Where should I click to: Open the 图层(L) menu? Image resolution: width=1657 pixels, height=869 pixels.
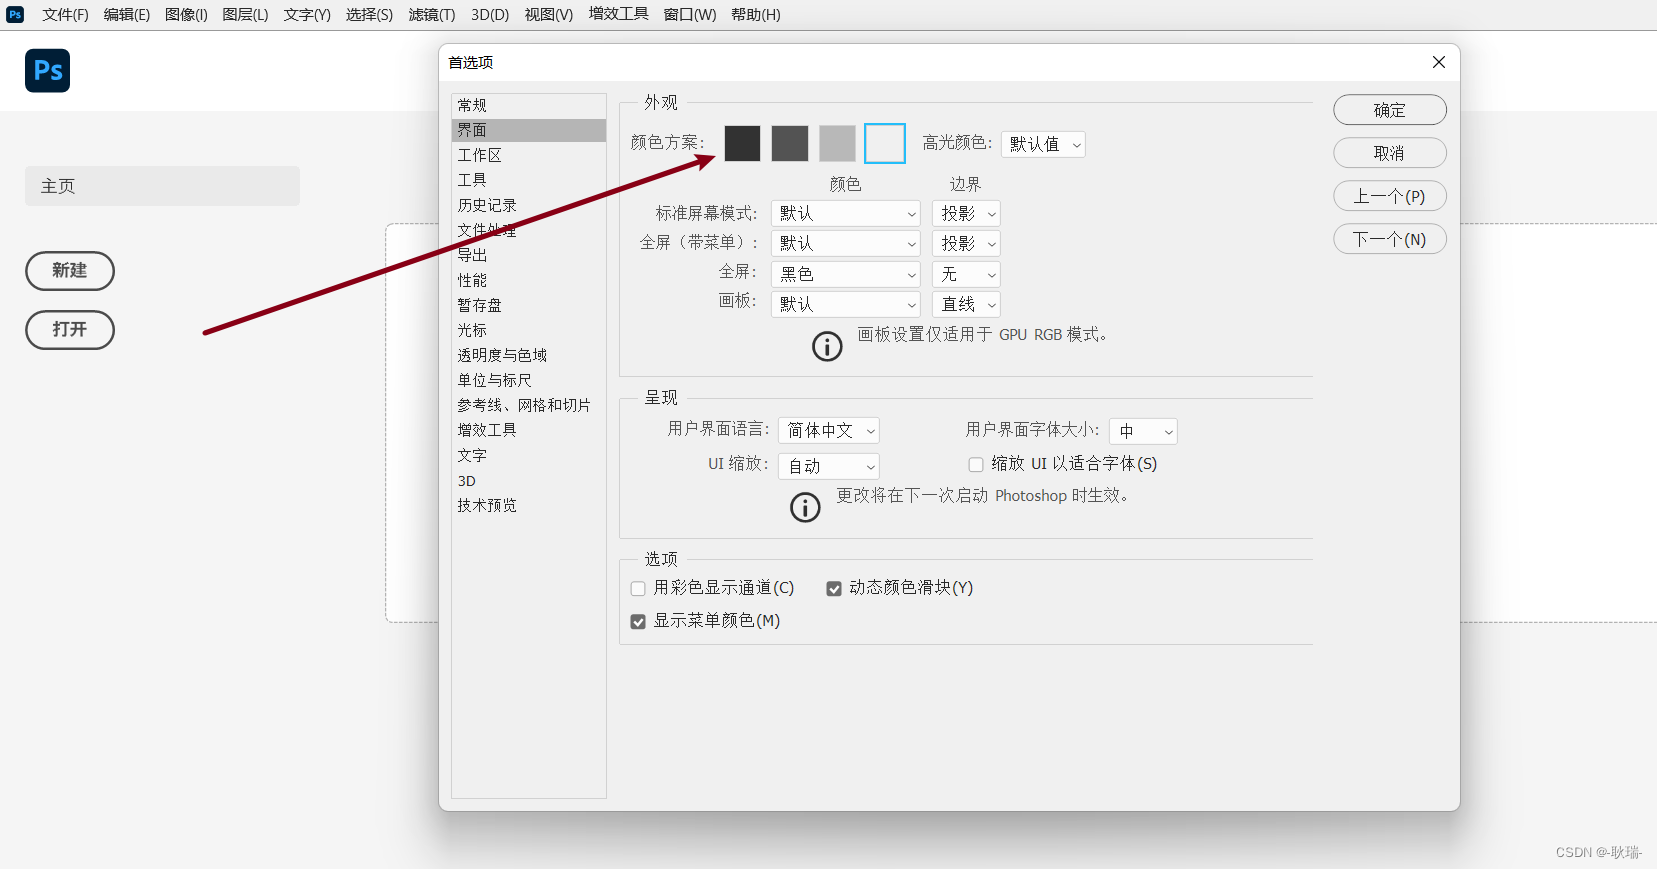click(245, 14)
